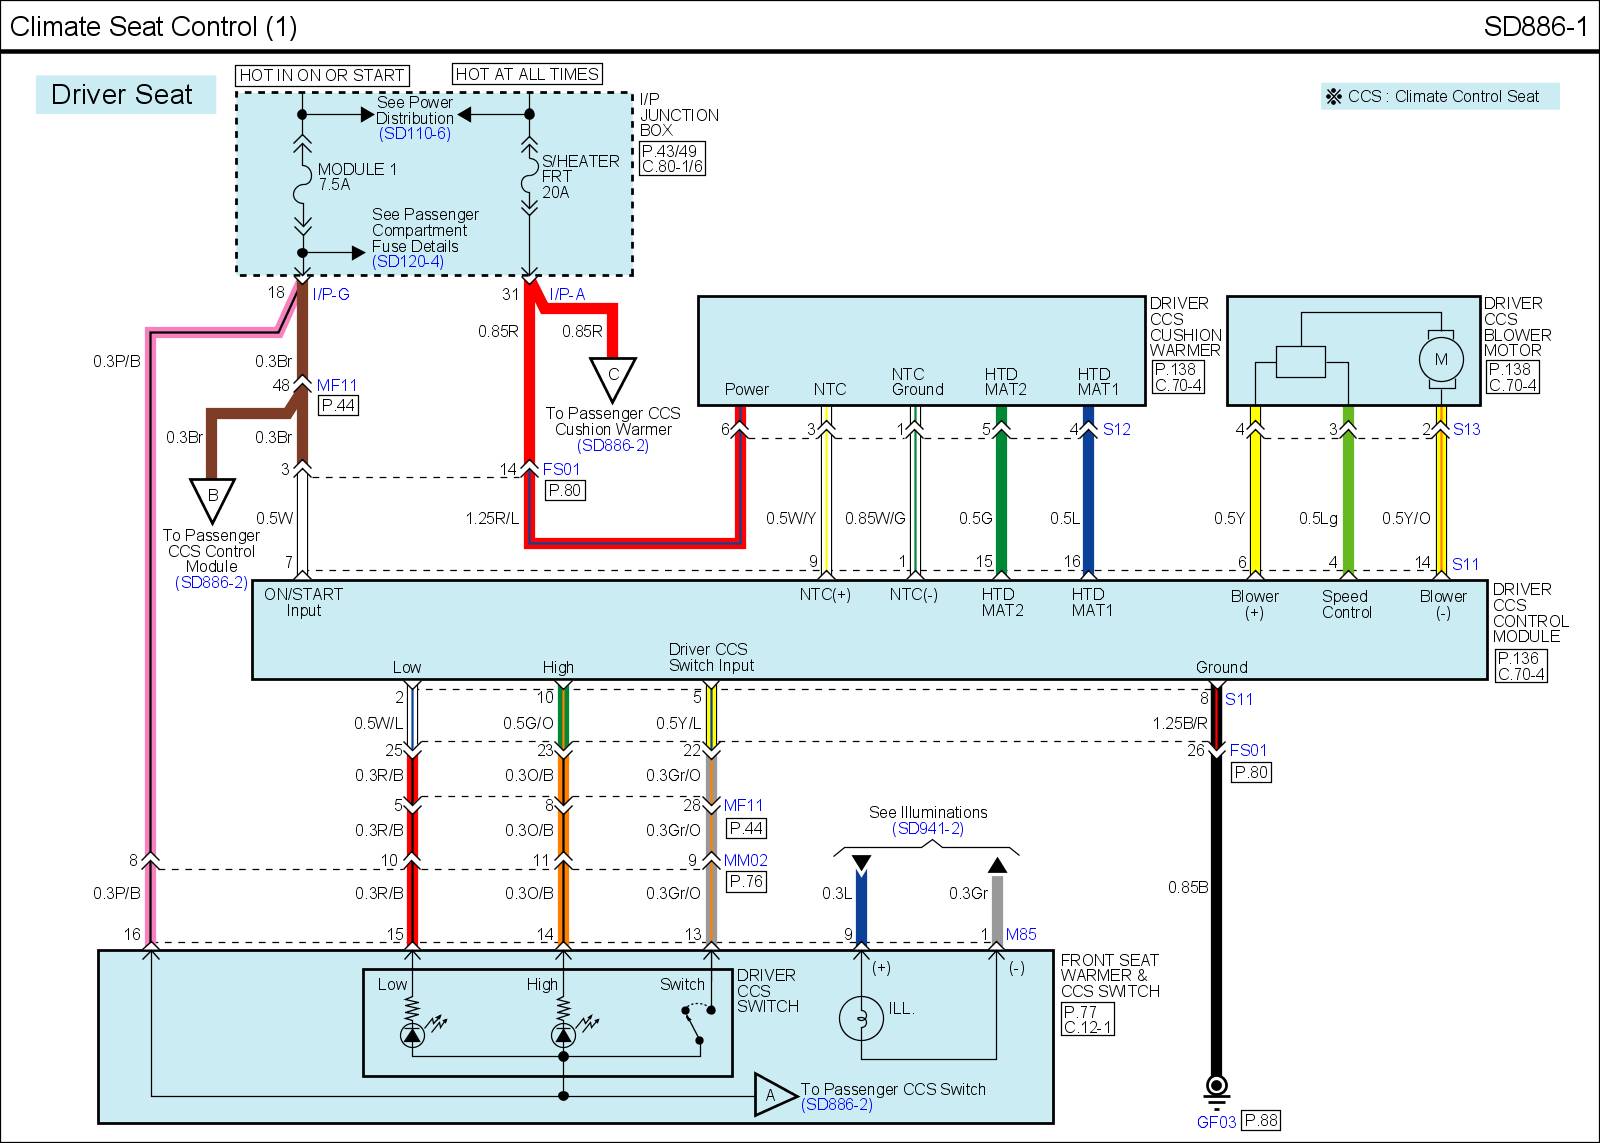
Task: Click the triangle connector B symbol
Action: 212,499
